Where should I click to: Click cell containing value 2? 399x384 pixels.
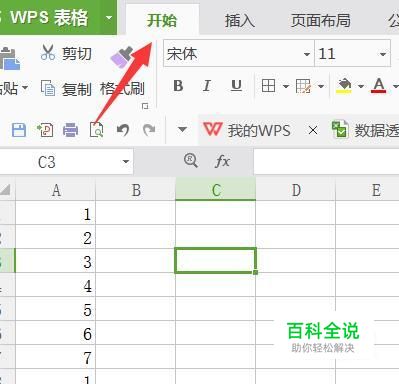point(56,237)
